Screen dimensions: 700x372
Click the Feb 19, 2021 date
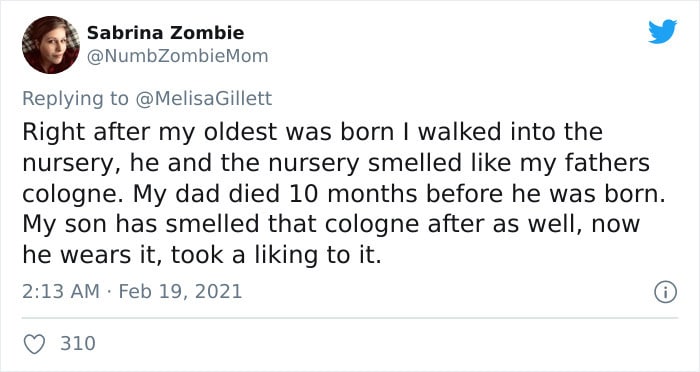point(180,292)
